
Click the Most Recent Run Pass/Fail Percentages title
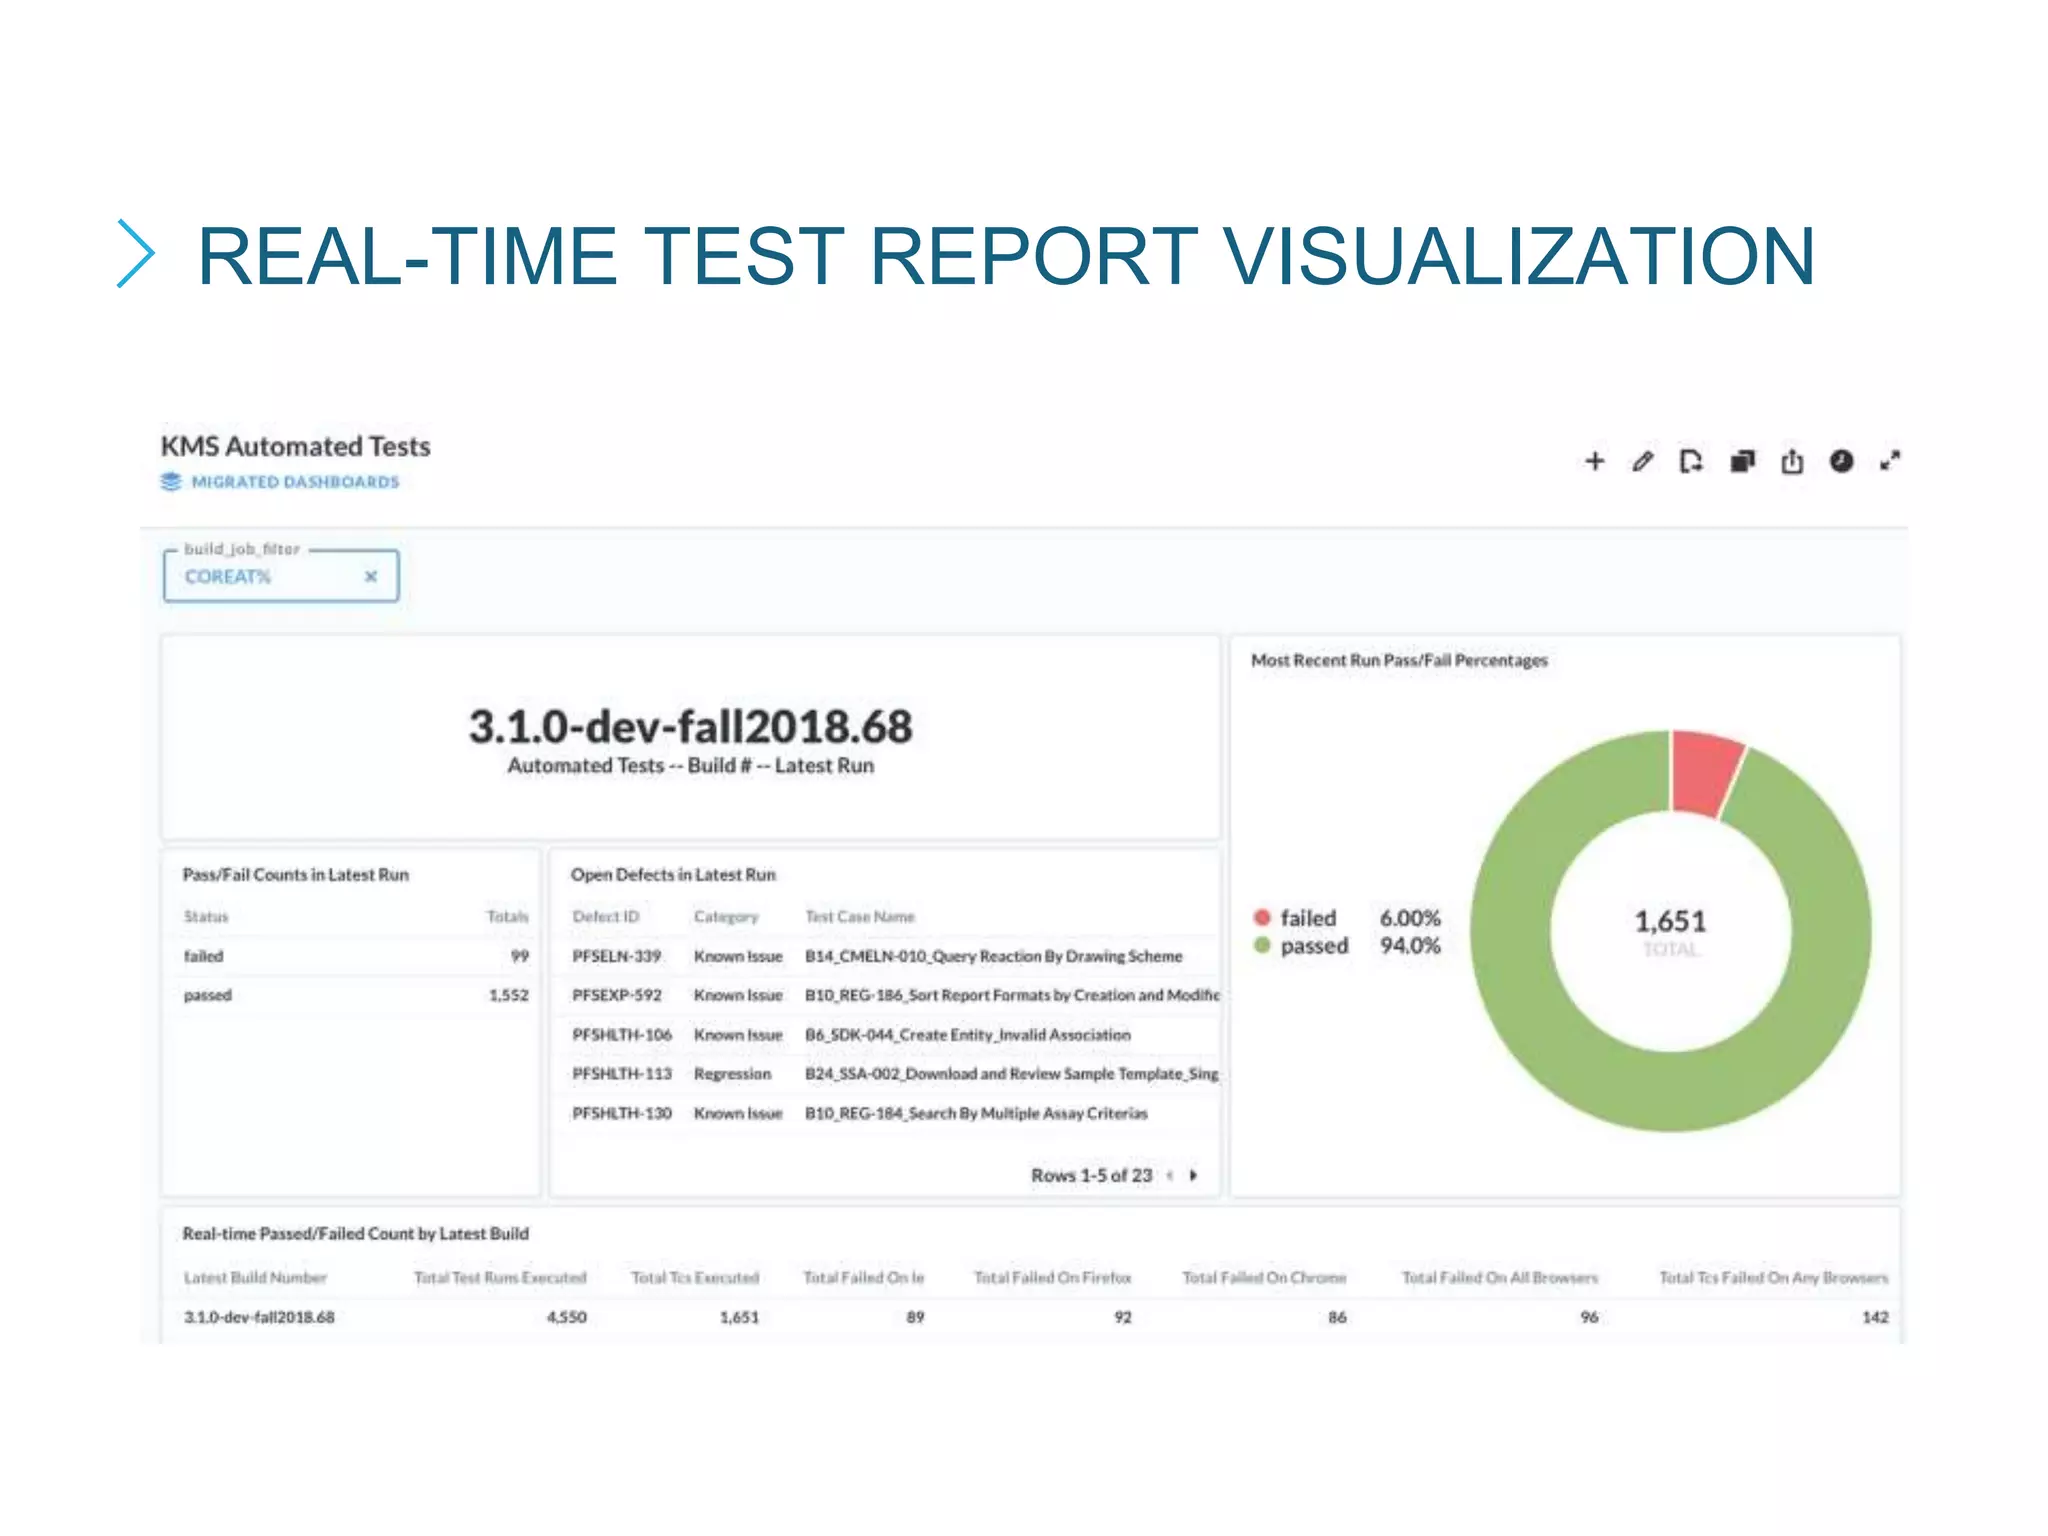[x=1399, y=660]
